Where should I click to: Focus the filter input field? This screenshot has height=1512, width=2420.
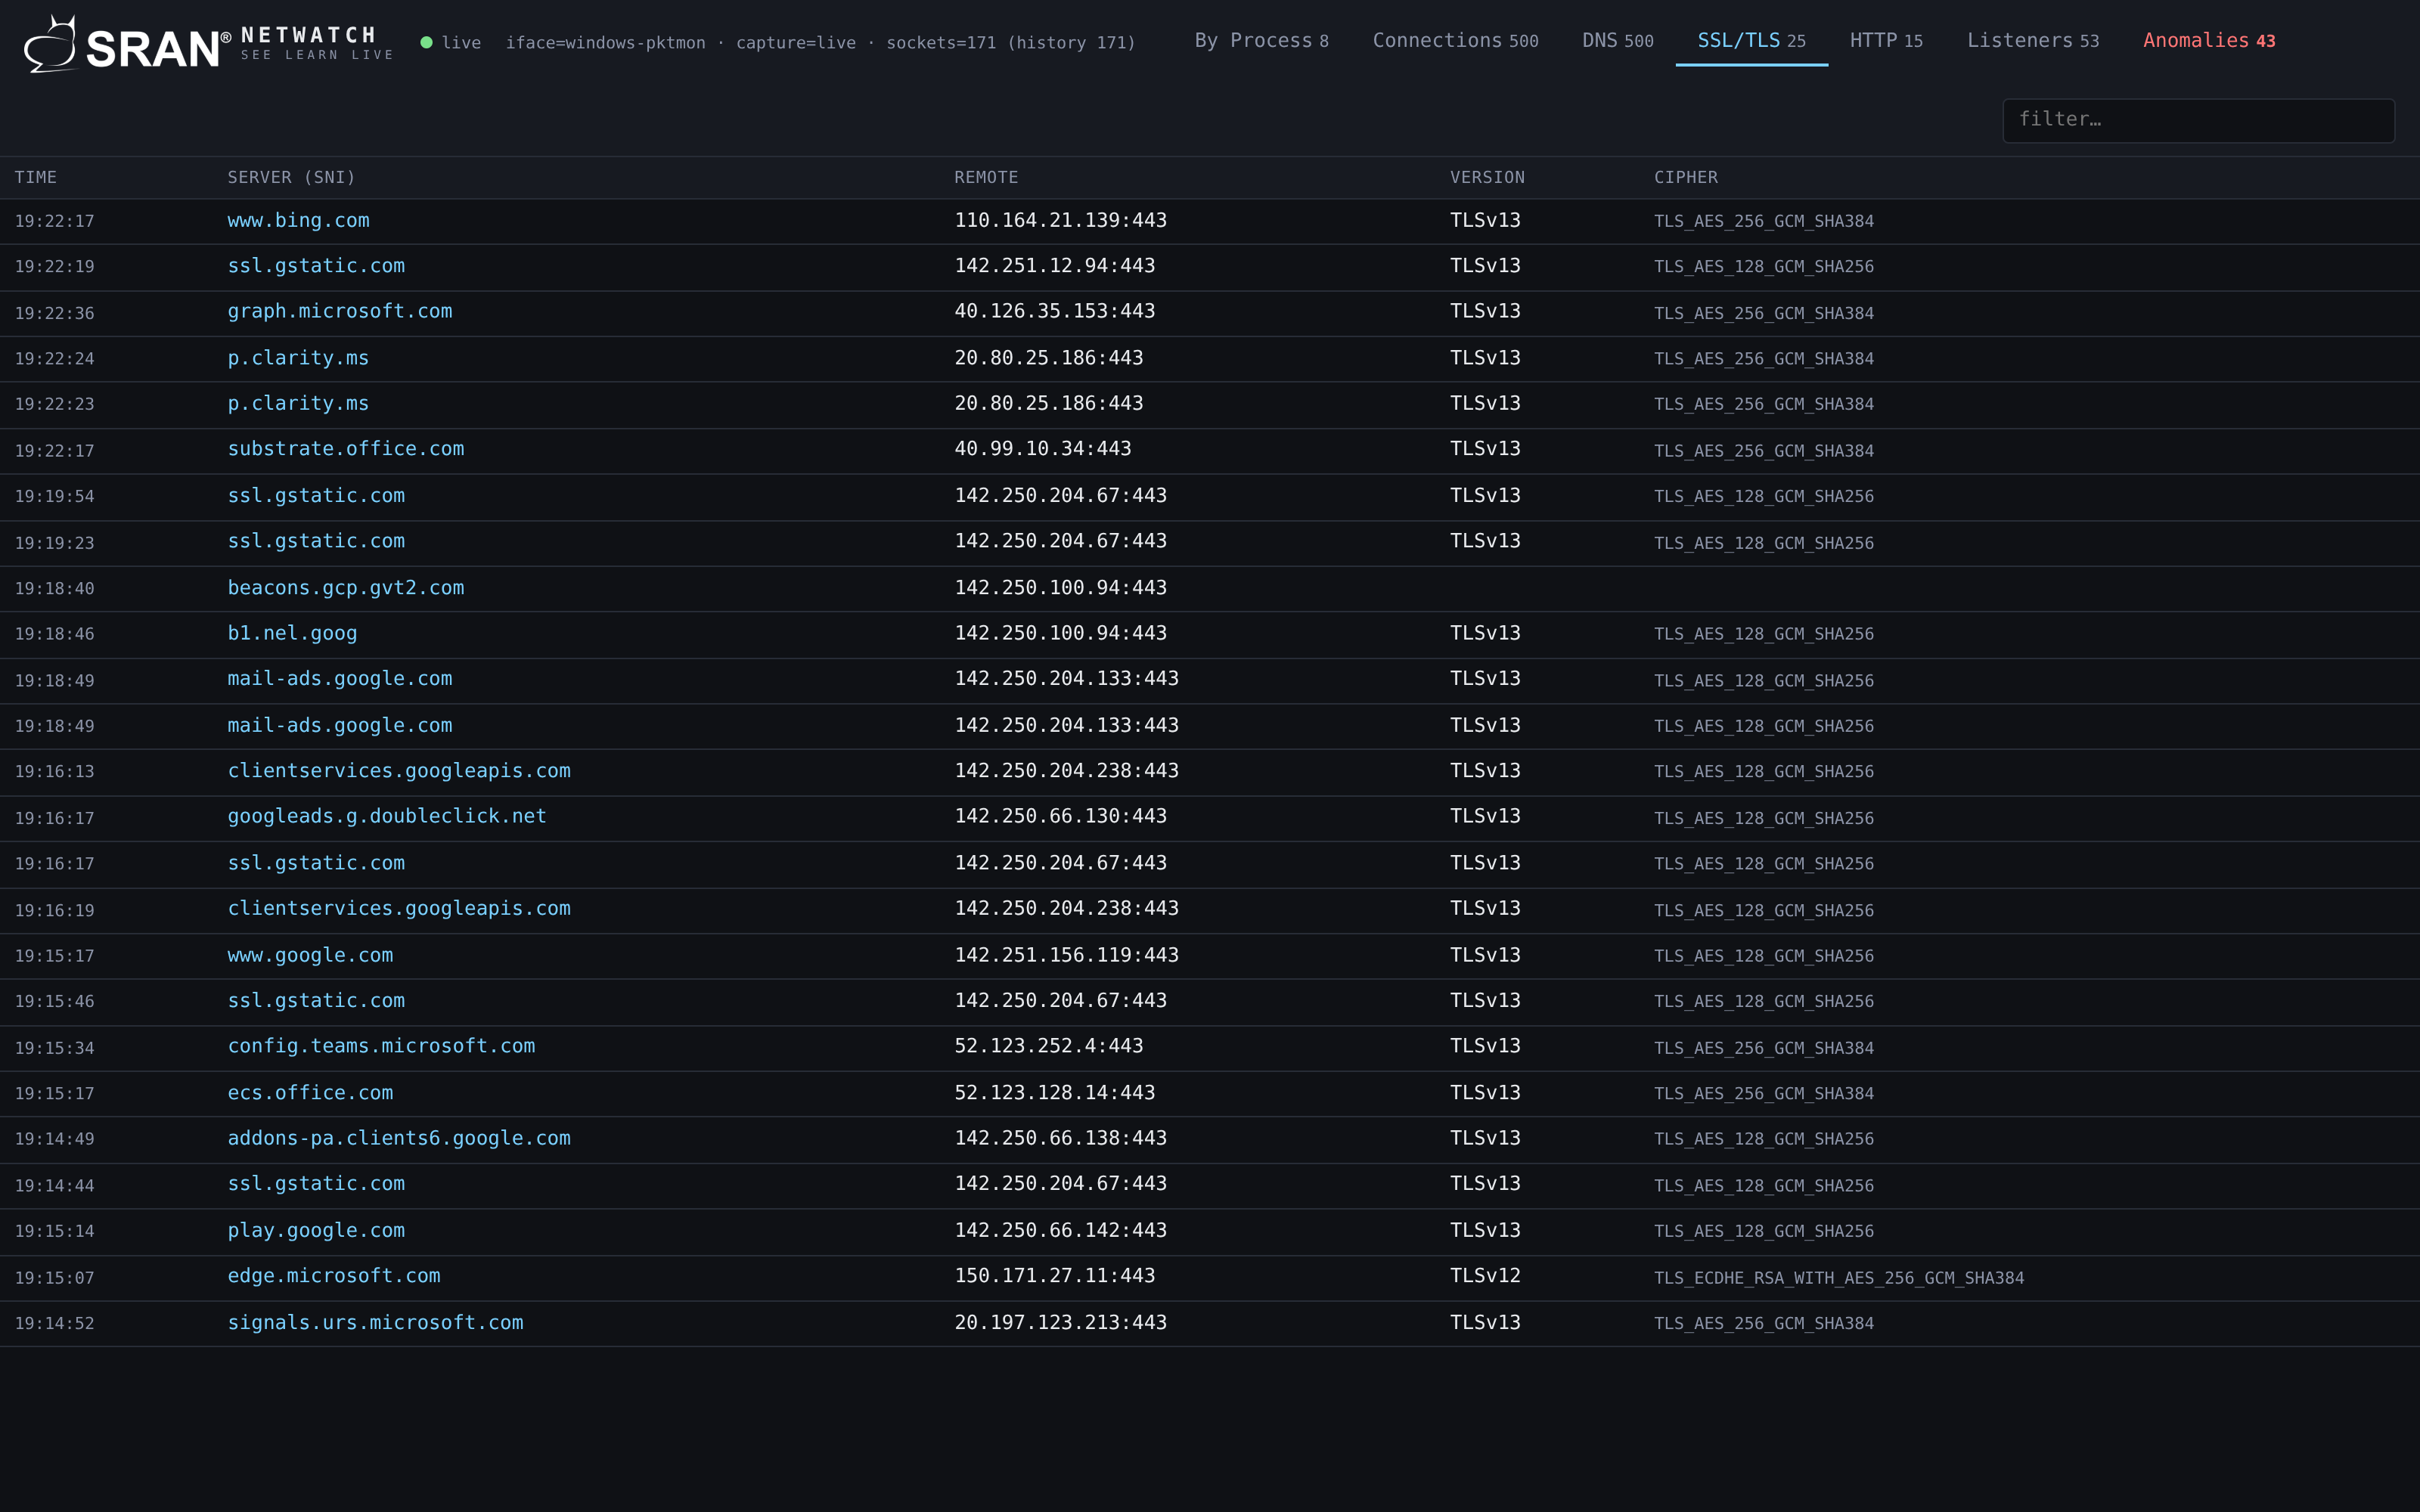pyautogui.click(x=2198, y=120)
